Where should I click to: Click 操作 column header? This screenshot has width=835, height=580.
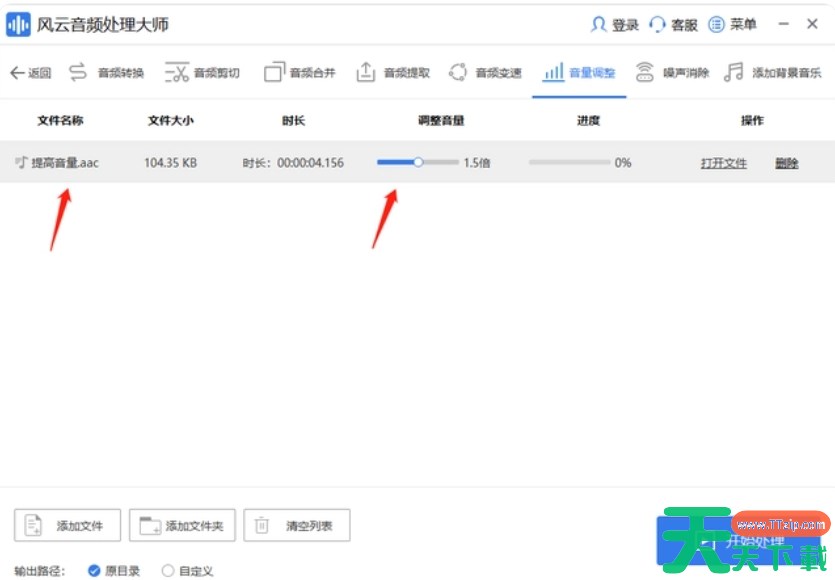(x=752, y=121)
